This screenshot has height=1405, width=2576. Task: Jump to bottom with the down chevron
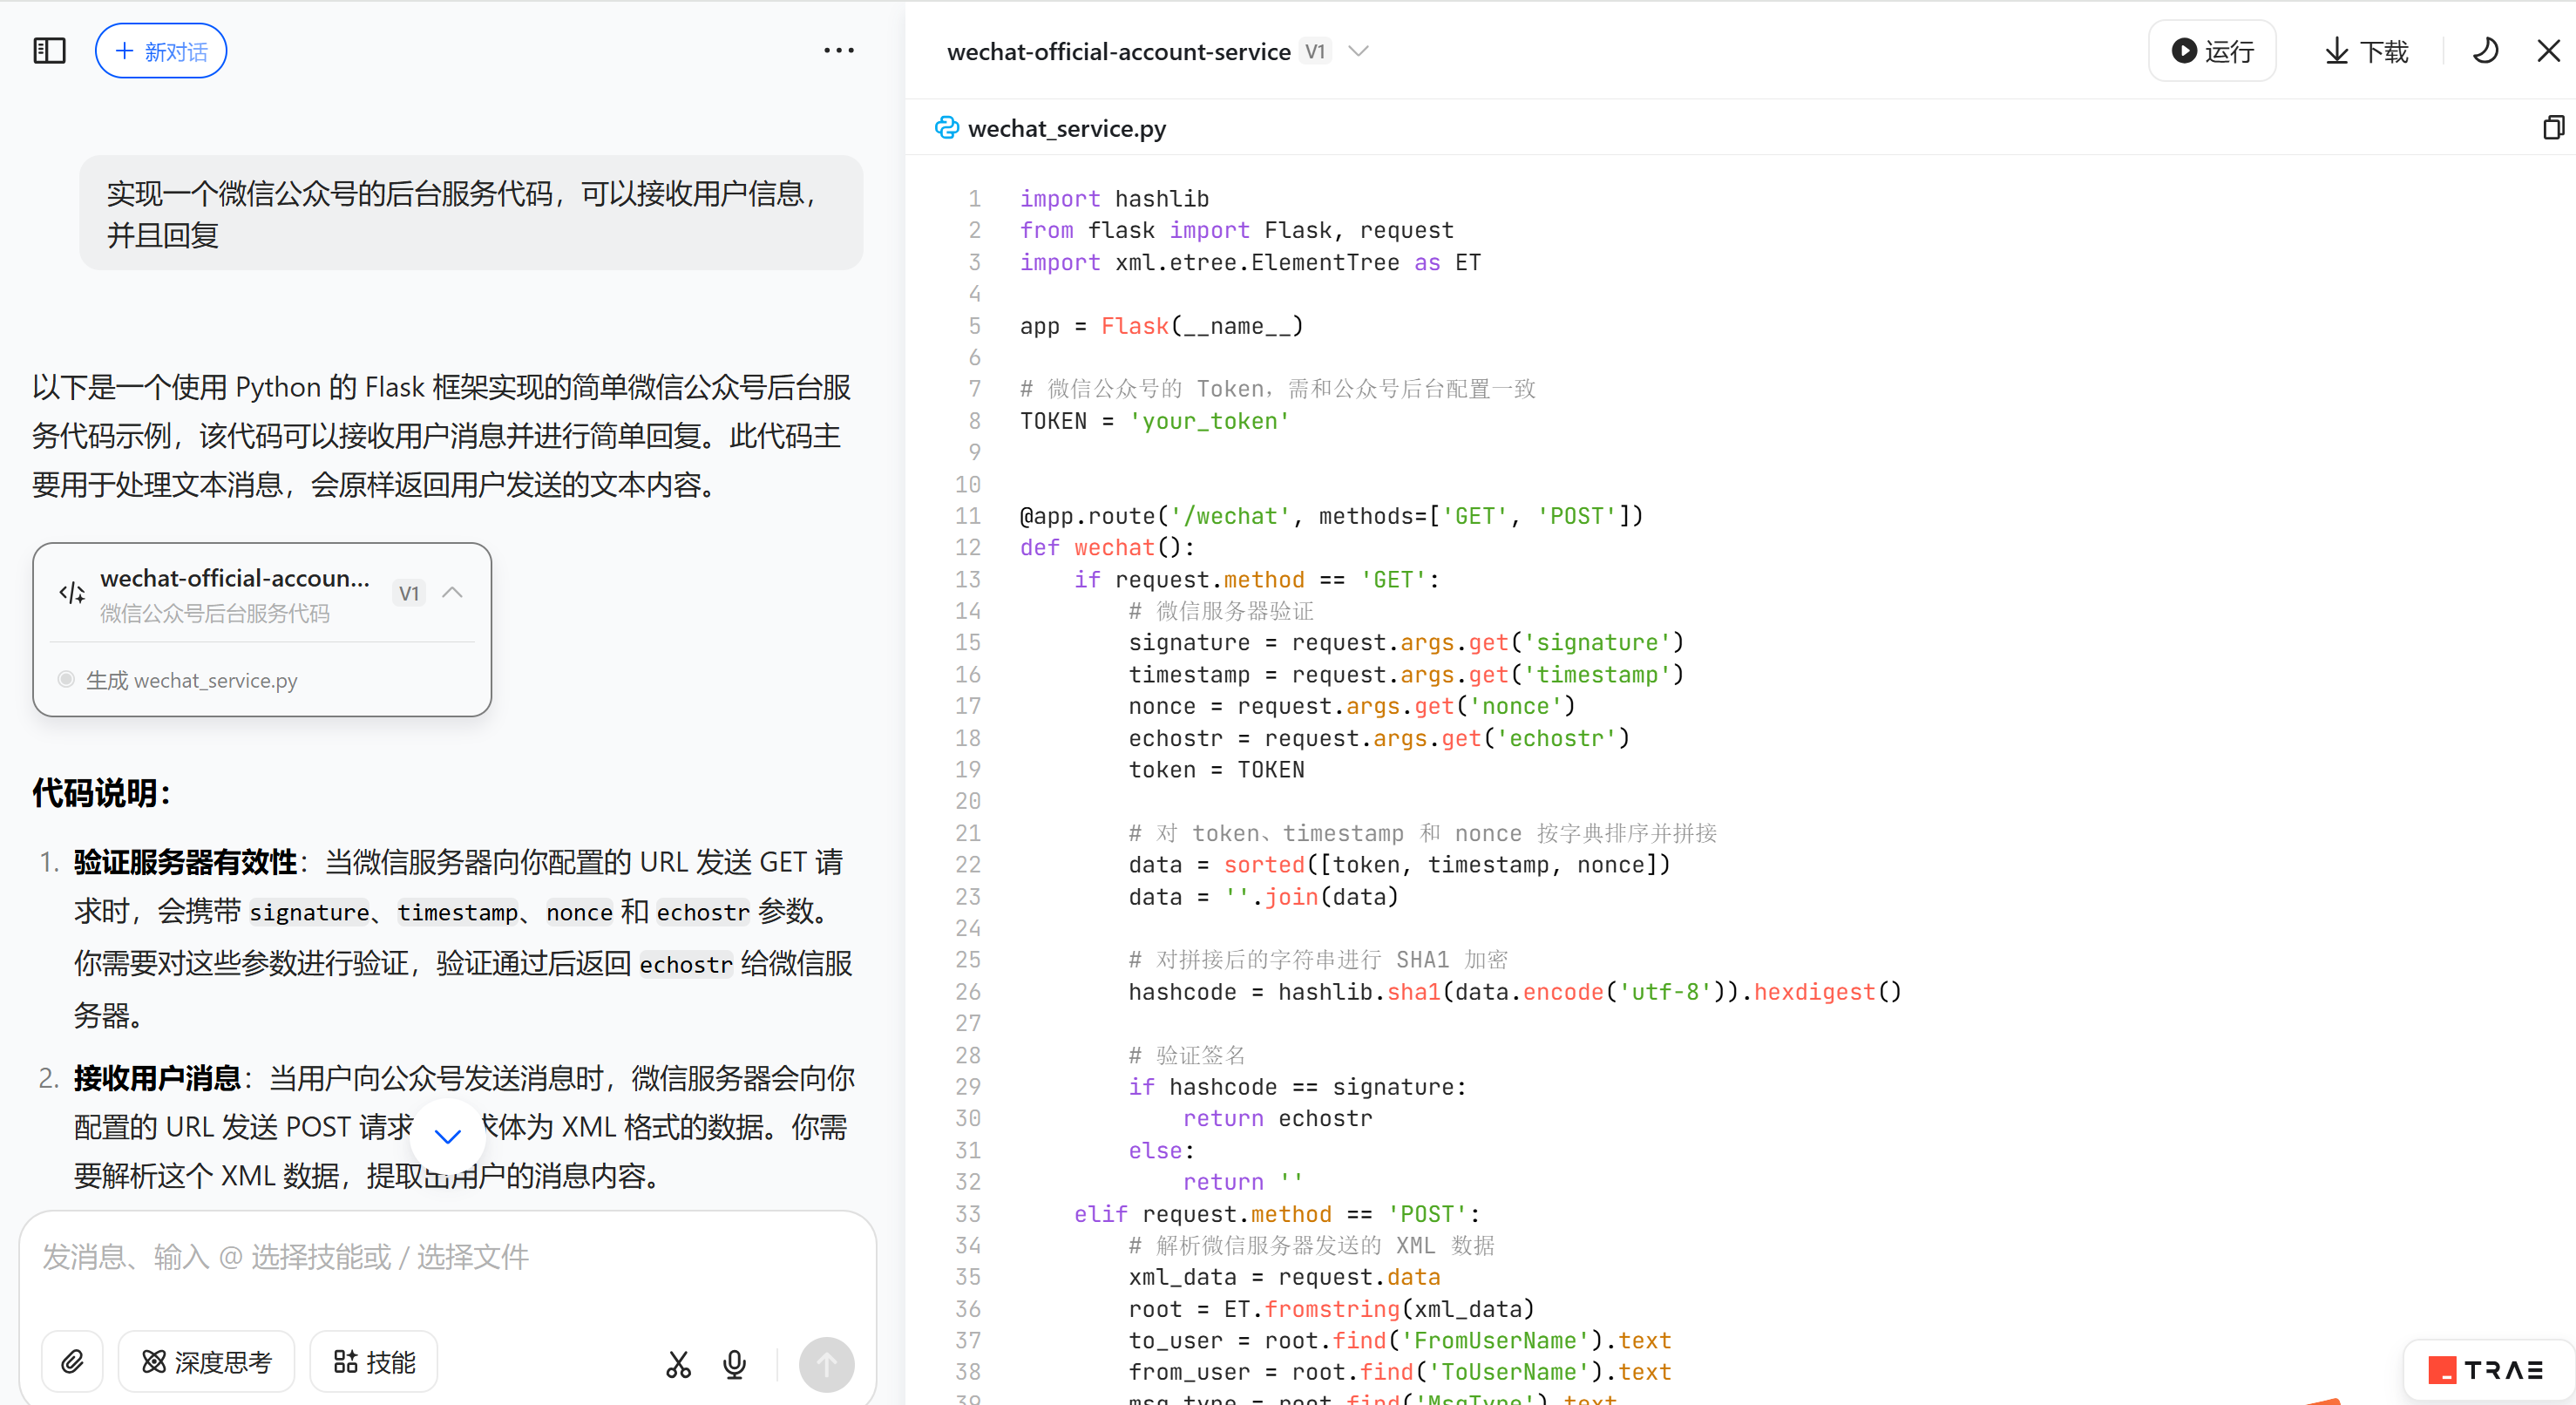tap(447, 1136)
